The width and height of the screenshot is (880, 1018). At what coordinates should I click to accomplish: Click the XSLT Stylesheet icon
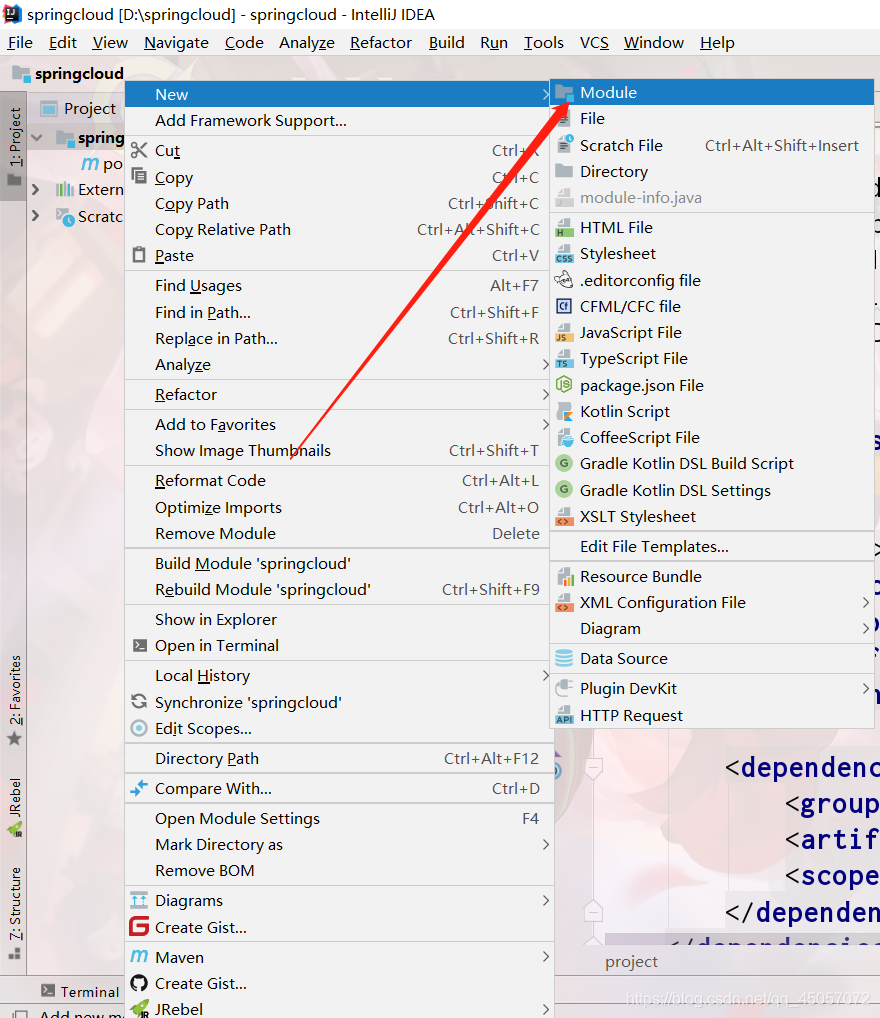pos(564,517)
